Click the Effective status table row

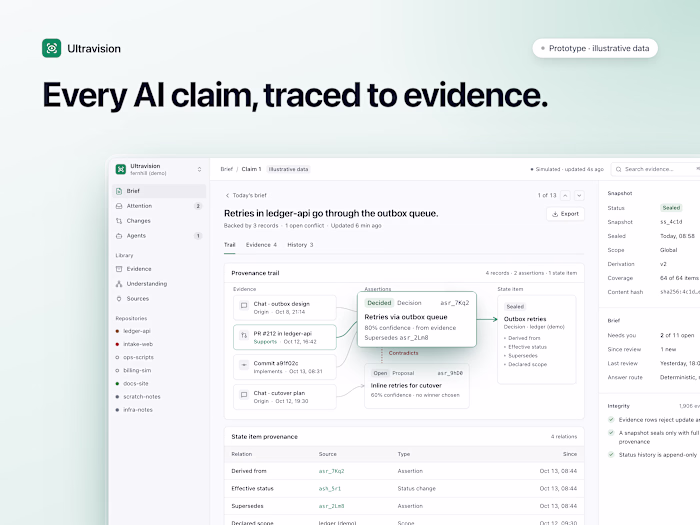pyautogui.click(x=404, y=489)
